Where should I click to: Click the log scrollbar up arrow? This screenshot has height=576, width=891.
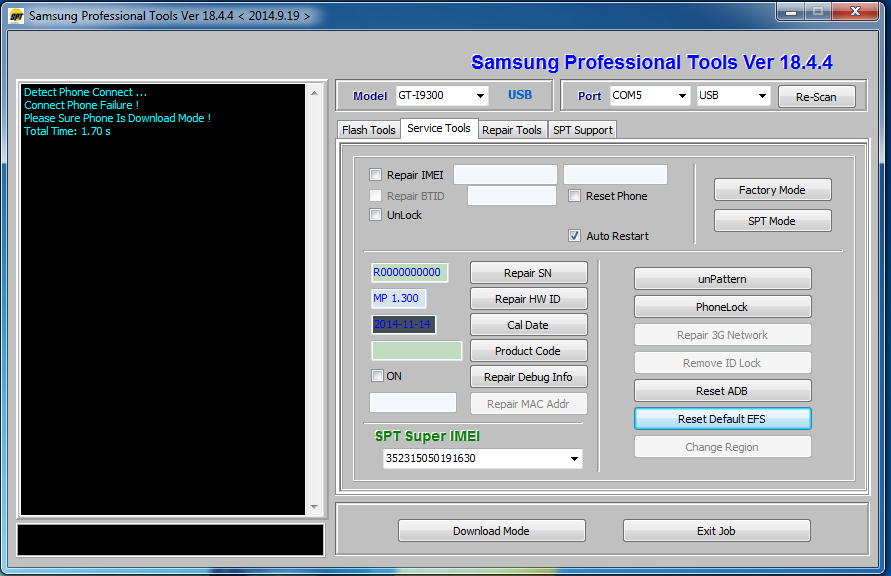(314, 93)
